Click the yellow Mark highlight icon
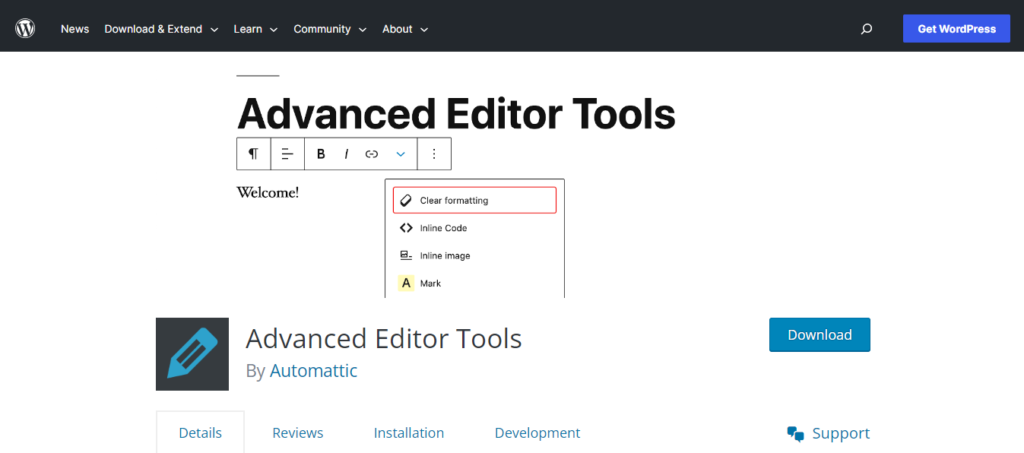 click(x=406, y=283)
